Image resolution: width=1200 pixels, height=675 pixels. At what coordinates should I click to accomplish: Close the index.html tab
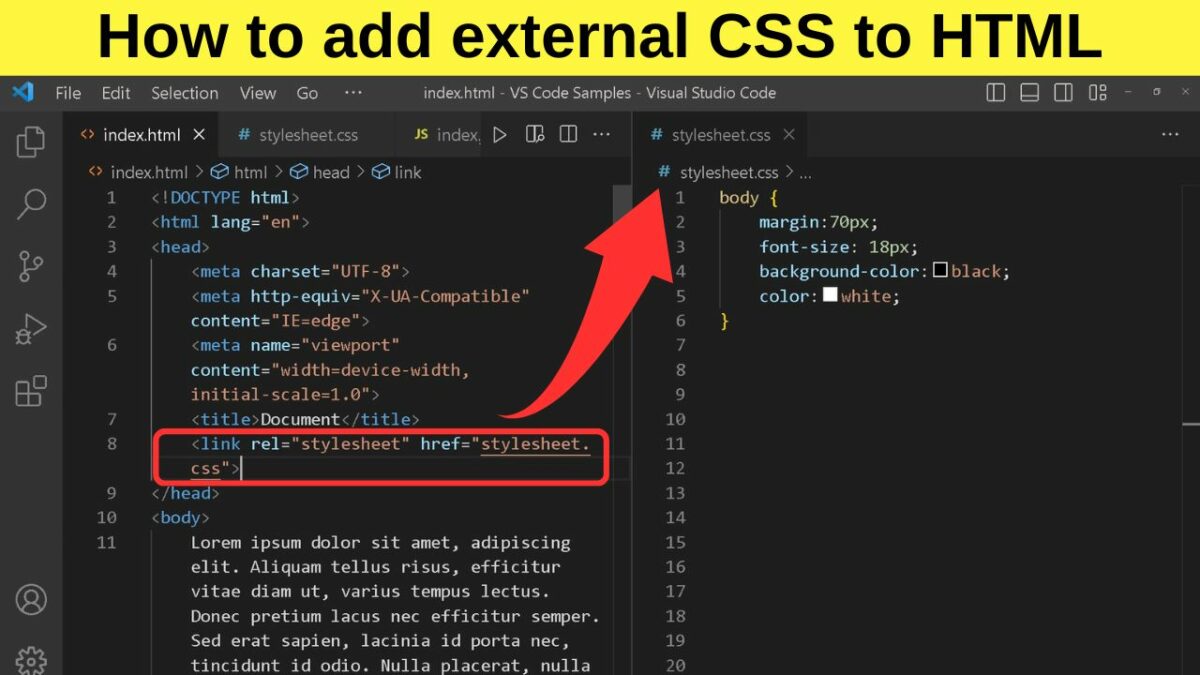coord(199,135)
